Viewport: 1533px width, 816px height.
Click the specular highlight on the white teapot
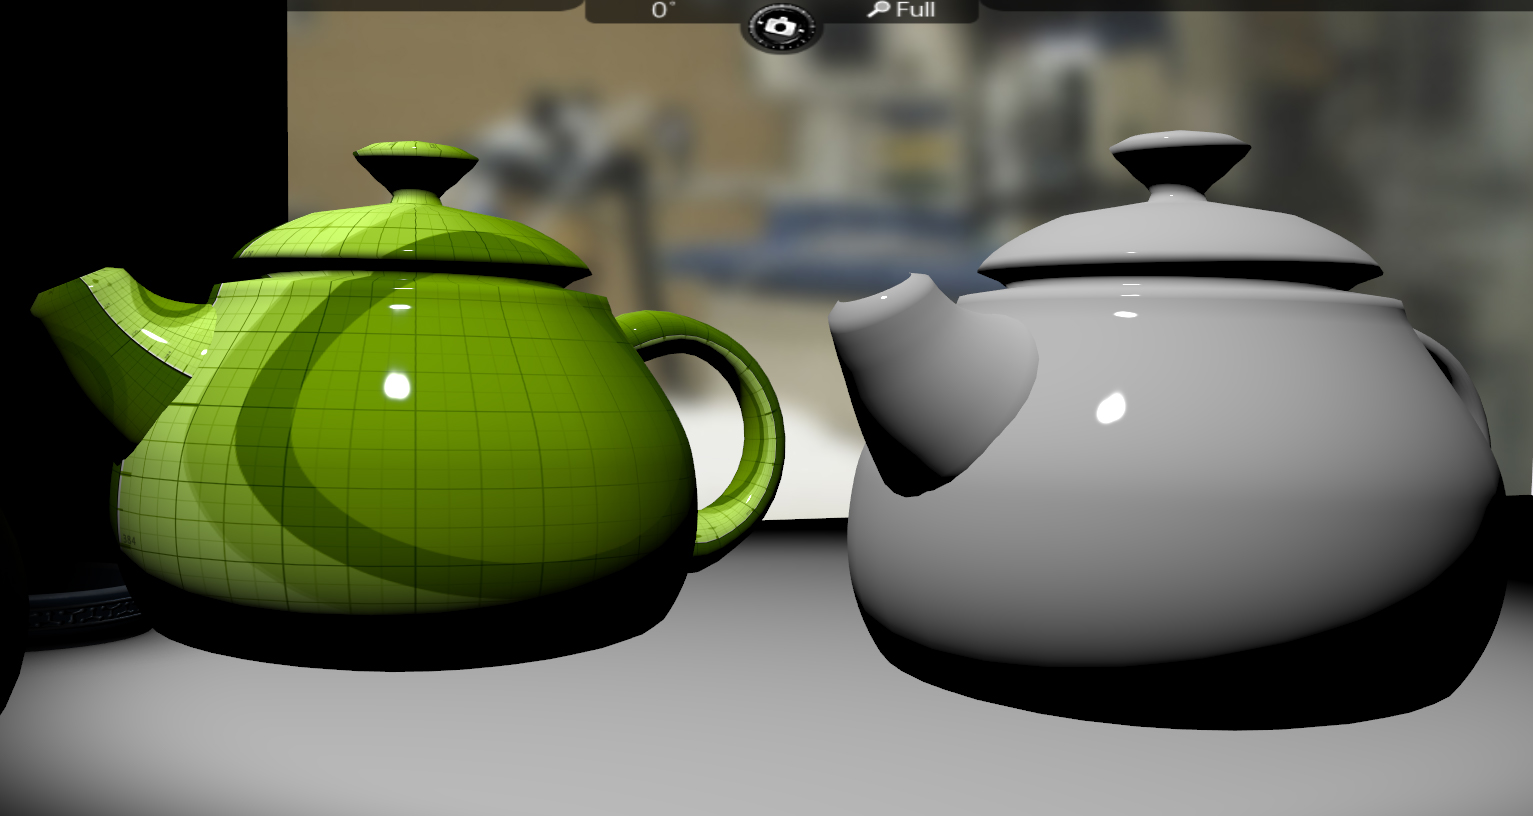click(x=1111, y=408)
